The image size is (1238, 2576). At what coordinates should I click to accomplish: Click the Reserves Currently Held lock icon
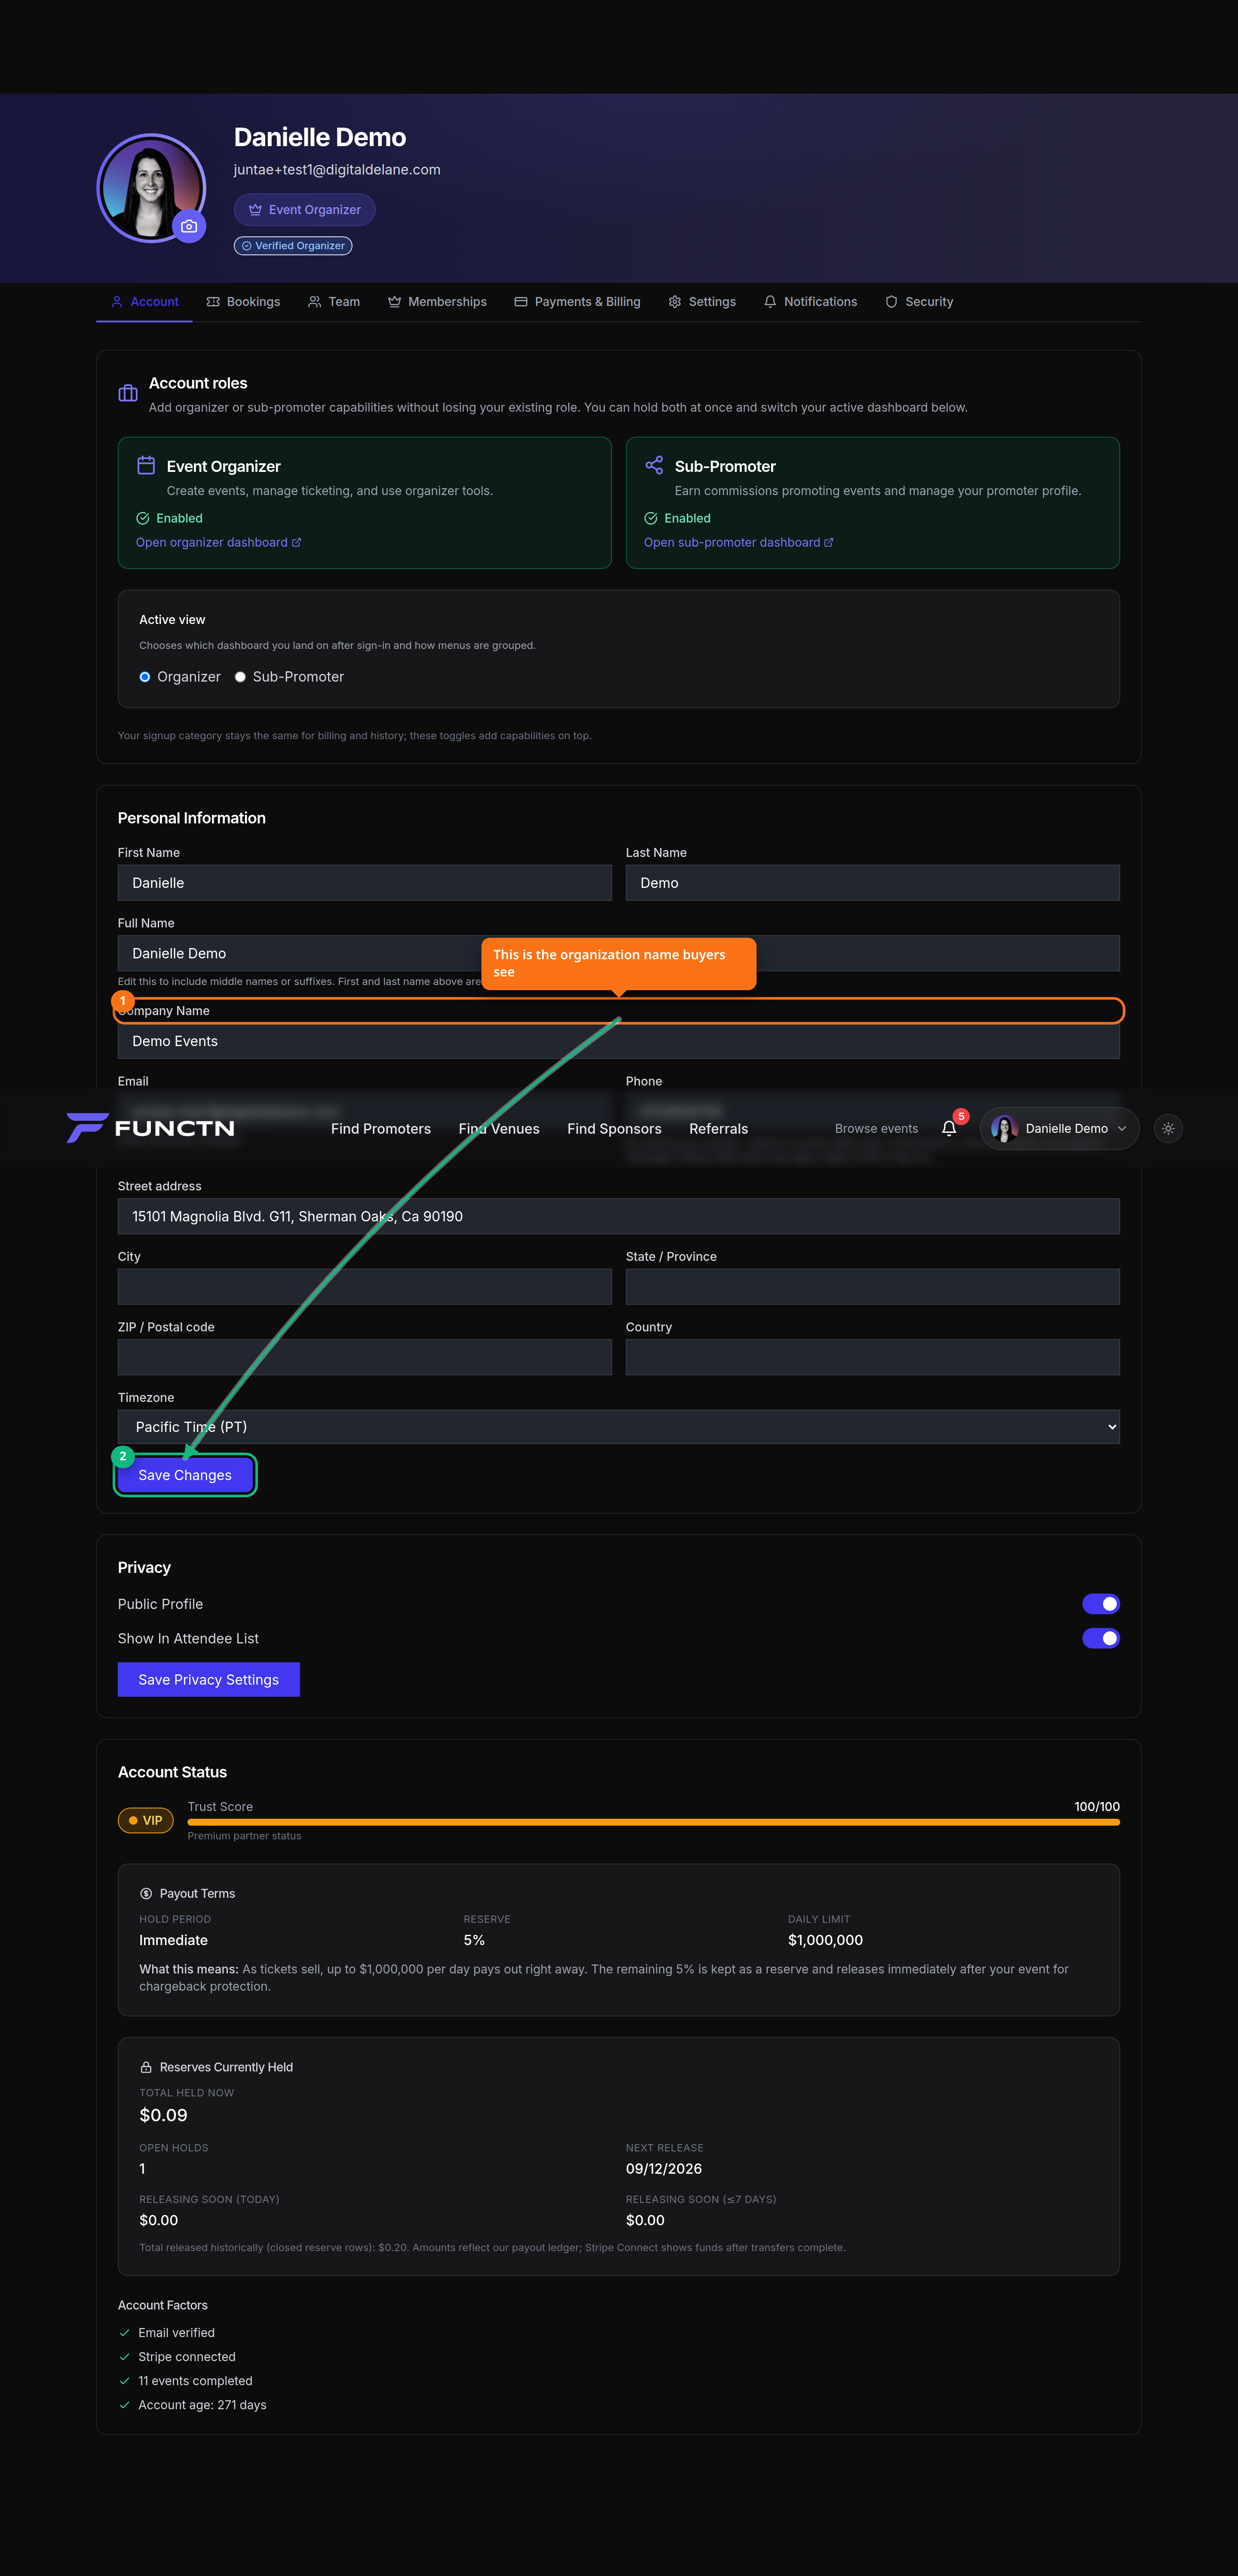point(146,2067)
